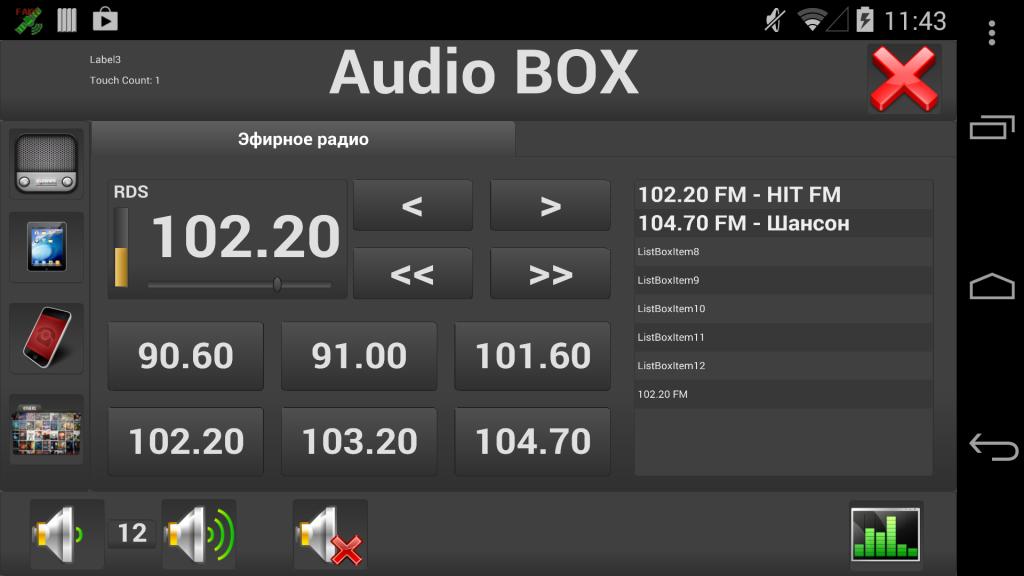This screenshot has height=576, width=1024.
Task: Tune down one step with < button
Action: (x=412, y=206)
